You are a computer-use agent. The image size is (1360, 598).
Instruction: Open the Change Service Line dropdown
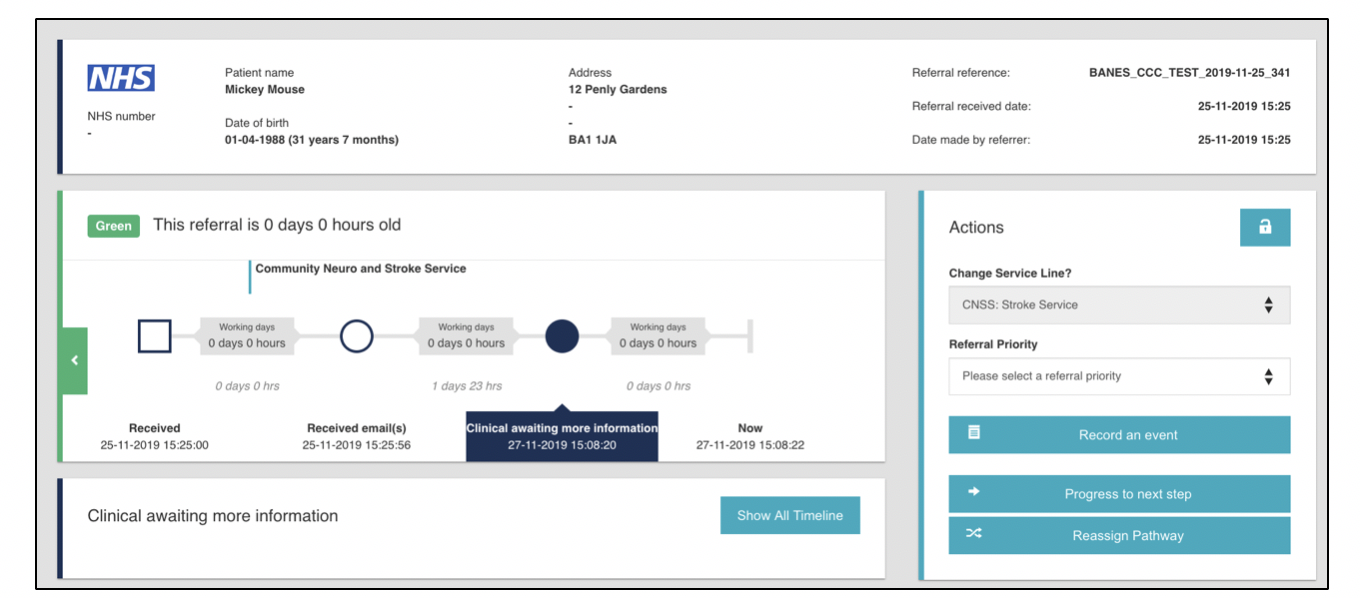point(1119,305)
